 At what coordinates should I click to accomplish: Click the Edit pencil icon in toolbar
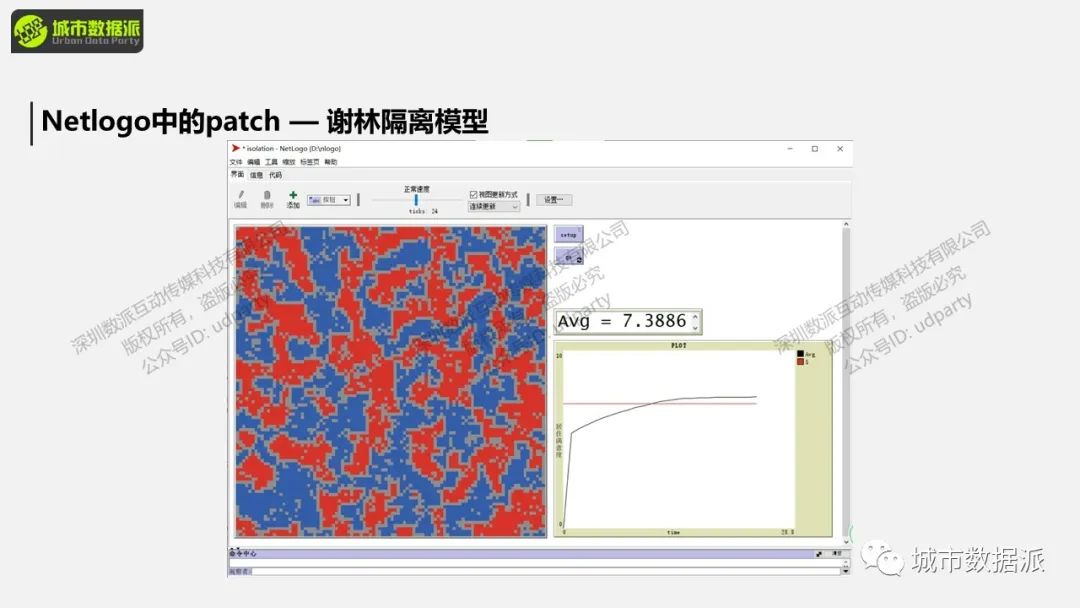[x=240, y=195]
